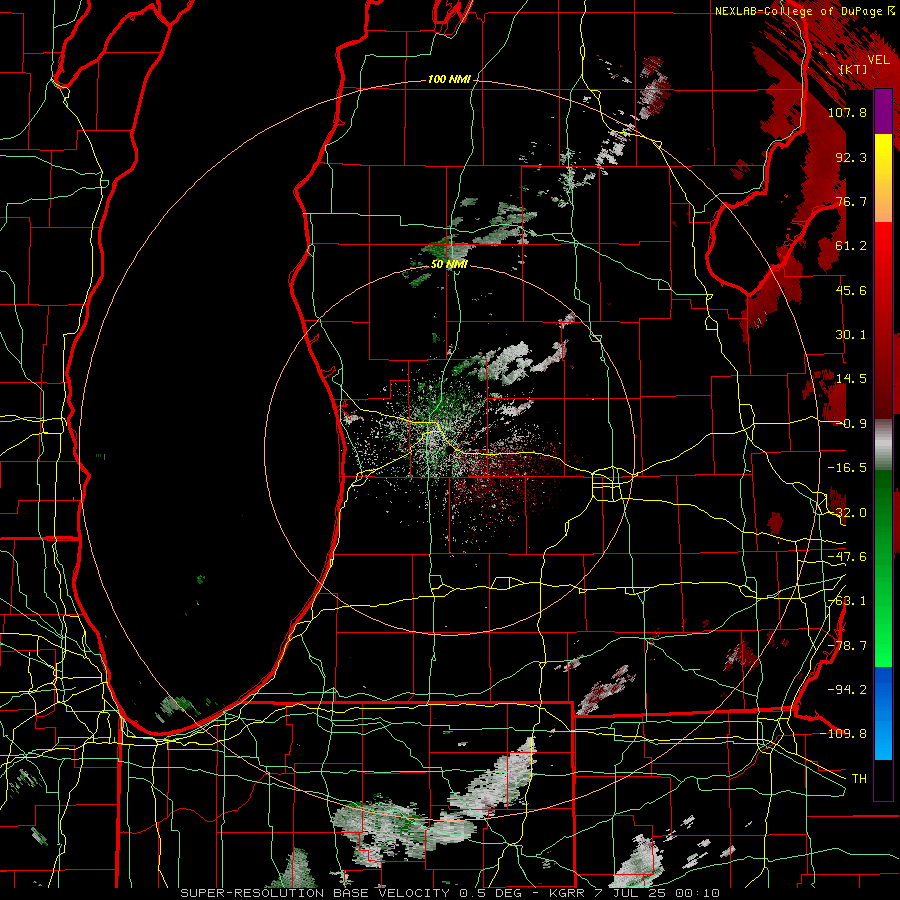The width and height of the screenshot is (900, 900).
Task: Click the 30.1 value on velocity scale
Action: [x=851, y=335]
